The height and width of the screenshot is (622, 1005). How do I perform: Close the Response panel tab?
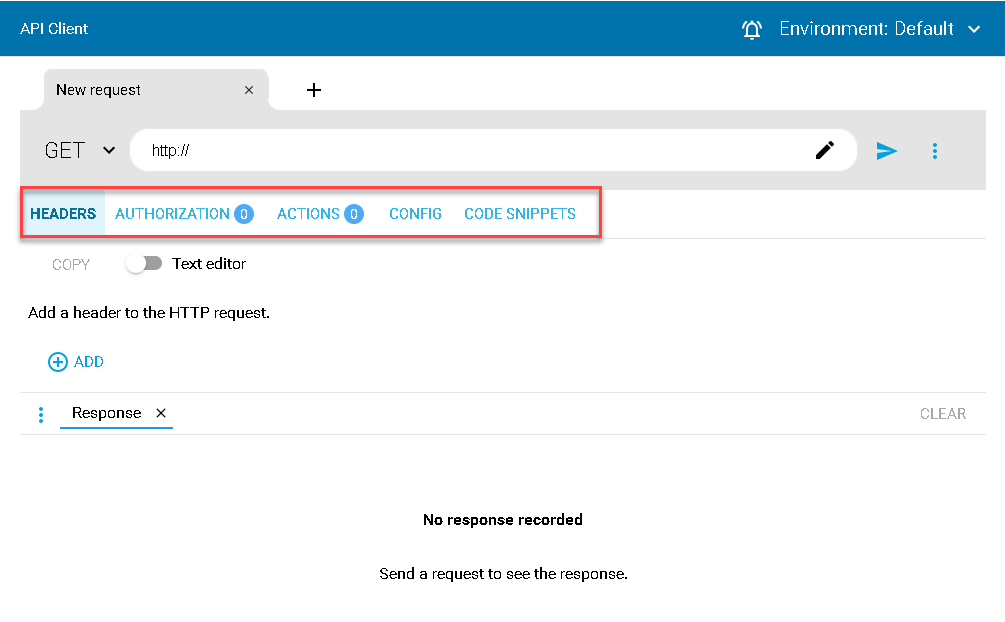pyautogui.click(x=161, y=413)
